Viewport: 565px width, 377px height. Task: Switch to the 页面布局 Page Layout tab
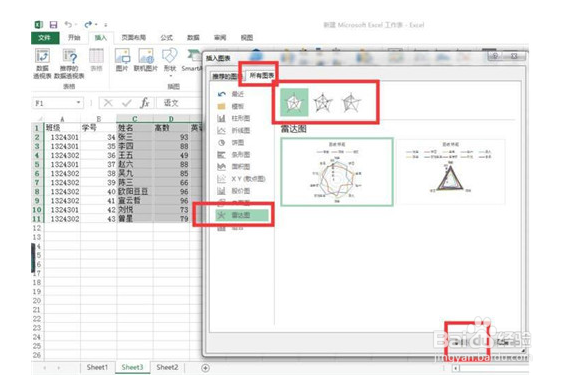(x=133, y=37)
